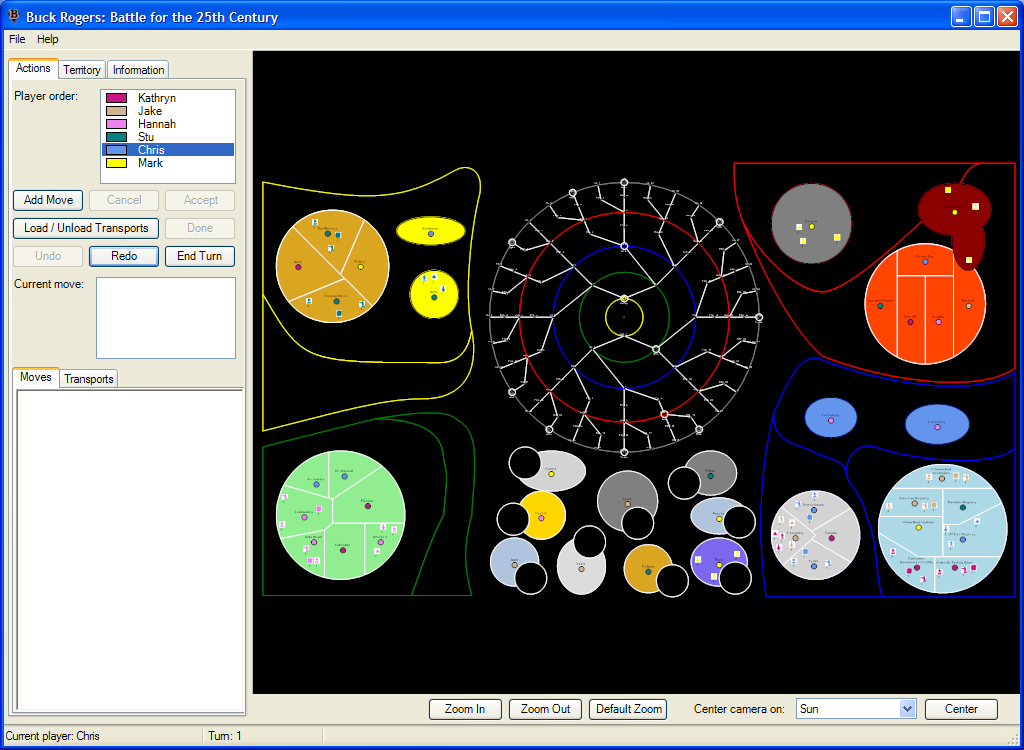Select the yellow dot in Aurora asteroid
The height and width of the screenshot is (750, 1024).
point(551,474)
